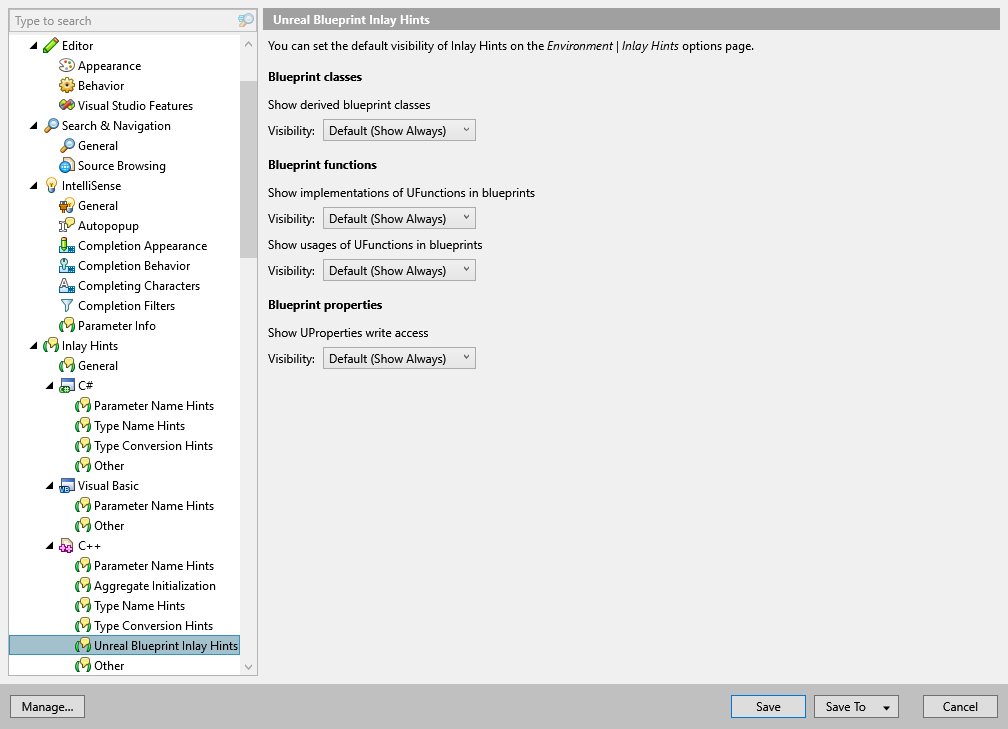
Task: Click the Type Conversion Hints icon under C#
Action: [x=82, y=446]
